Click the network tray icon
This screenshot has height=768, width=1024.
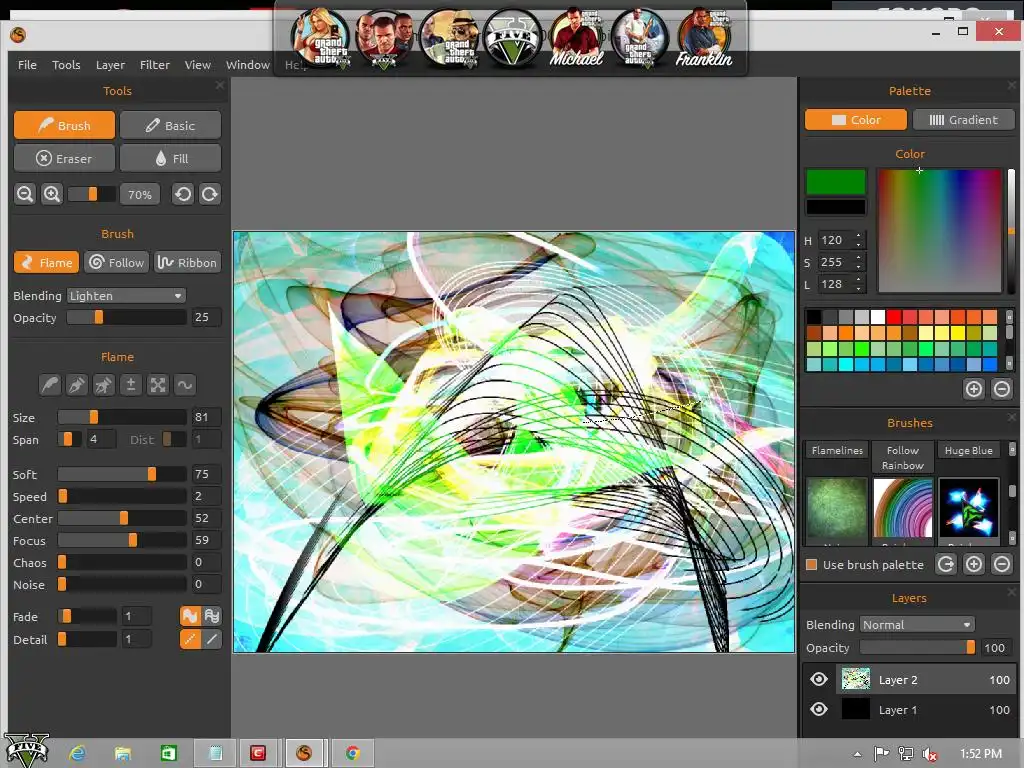click(906, 754)
